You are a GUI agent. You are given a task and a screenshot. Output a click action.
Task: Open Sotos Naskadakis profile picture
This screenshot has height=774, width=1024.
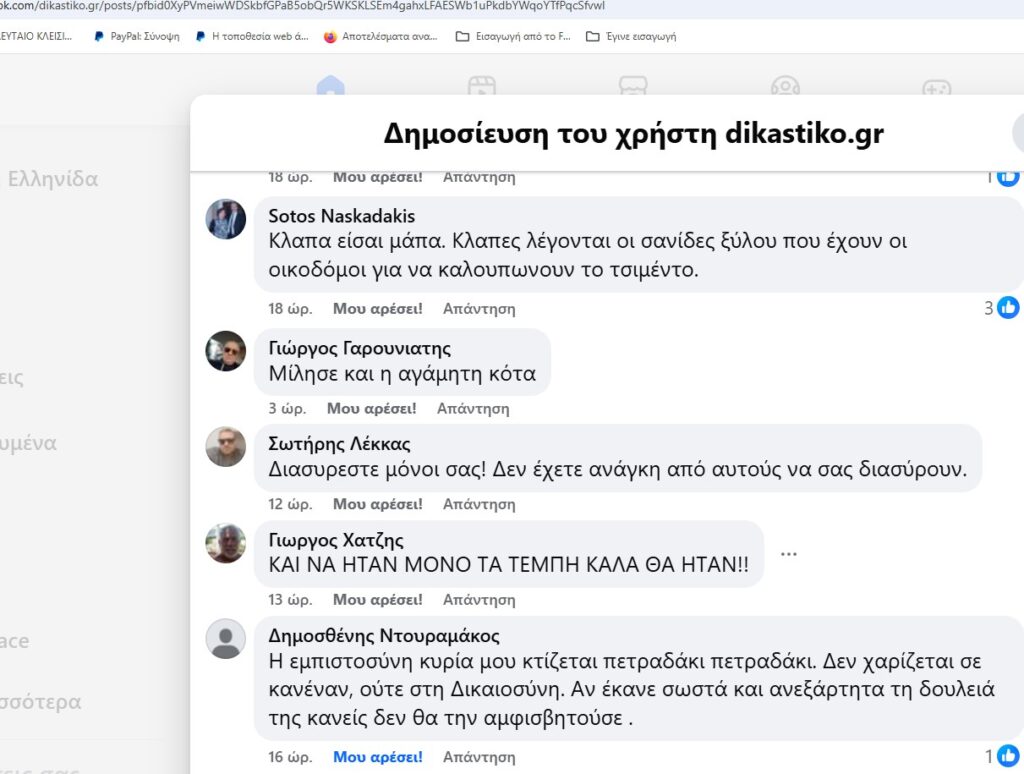coord(226,219)
